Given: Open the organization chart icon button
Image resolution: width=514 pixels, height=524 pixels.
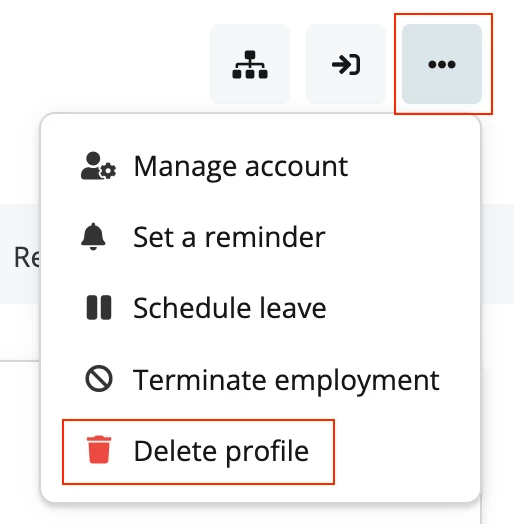Looking at the screenshot, I should [x=250, y=64].
